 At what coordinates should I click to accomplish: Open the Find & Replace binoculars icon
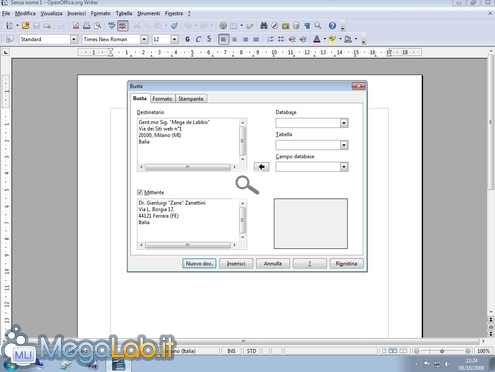pos(264,26)
